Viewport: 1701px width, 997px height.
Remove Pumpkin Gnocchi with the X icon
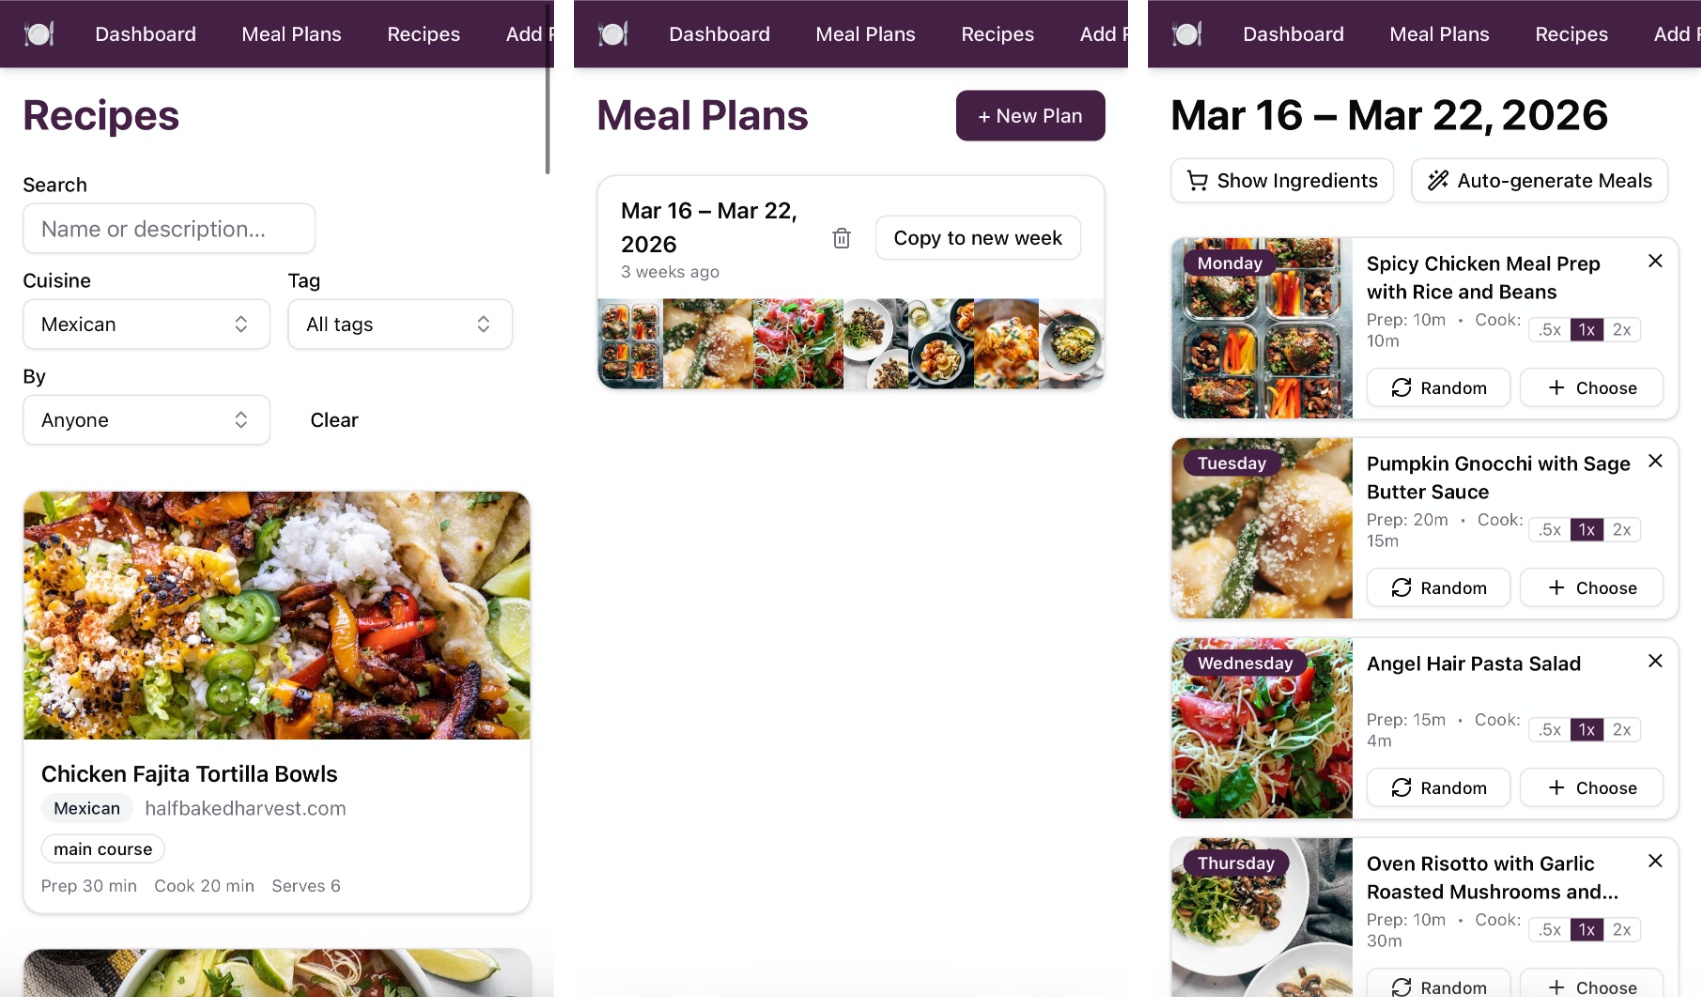pos(1656,461)
